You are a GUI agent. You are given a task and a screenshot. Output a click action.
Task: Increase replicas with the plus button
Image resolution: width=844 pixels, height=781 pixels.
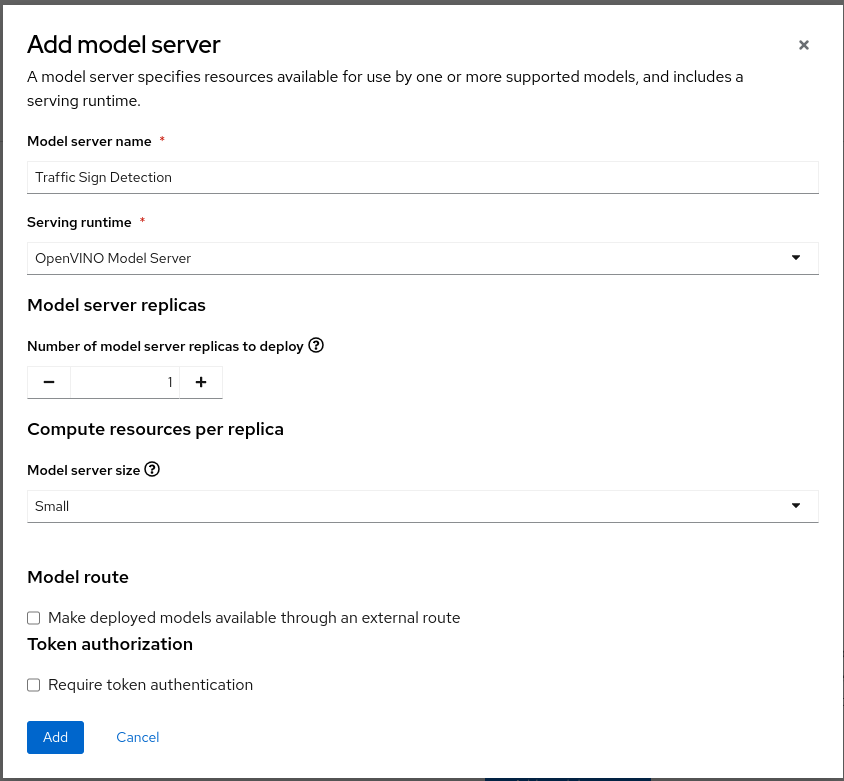200,382
